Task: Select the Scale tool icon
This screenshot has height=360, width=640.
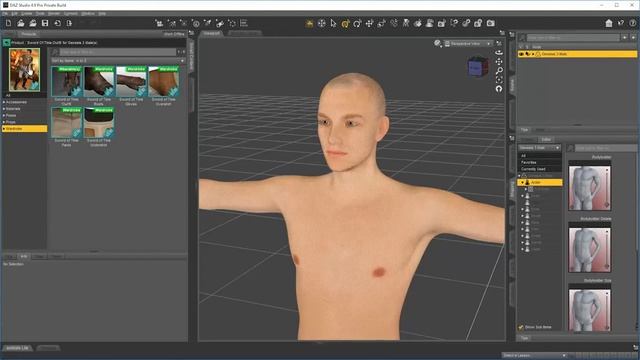Action: [x=381, y=23]
